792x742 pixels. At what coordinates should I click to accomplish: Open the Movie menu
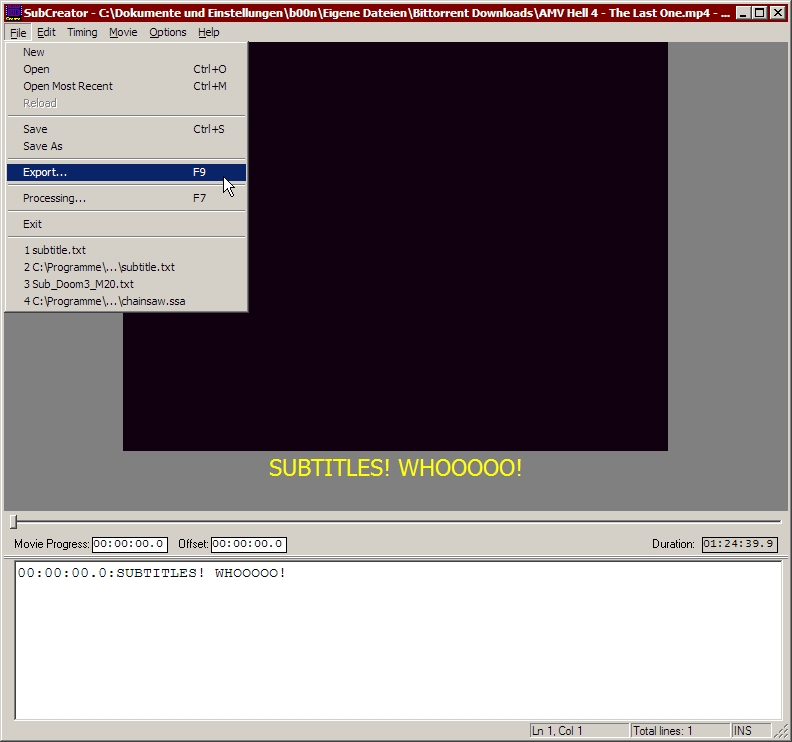[x=123, y=32]
